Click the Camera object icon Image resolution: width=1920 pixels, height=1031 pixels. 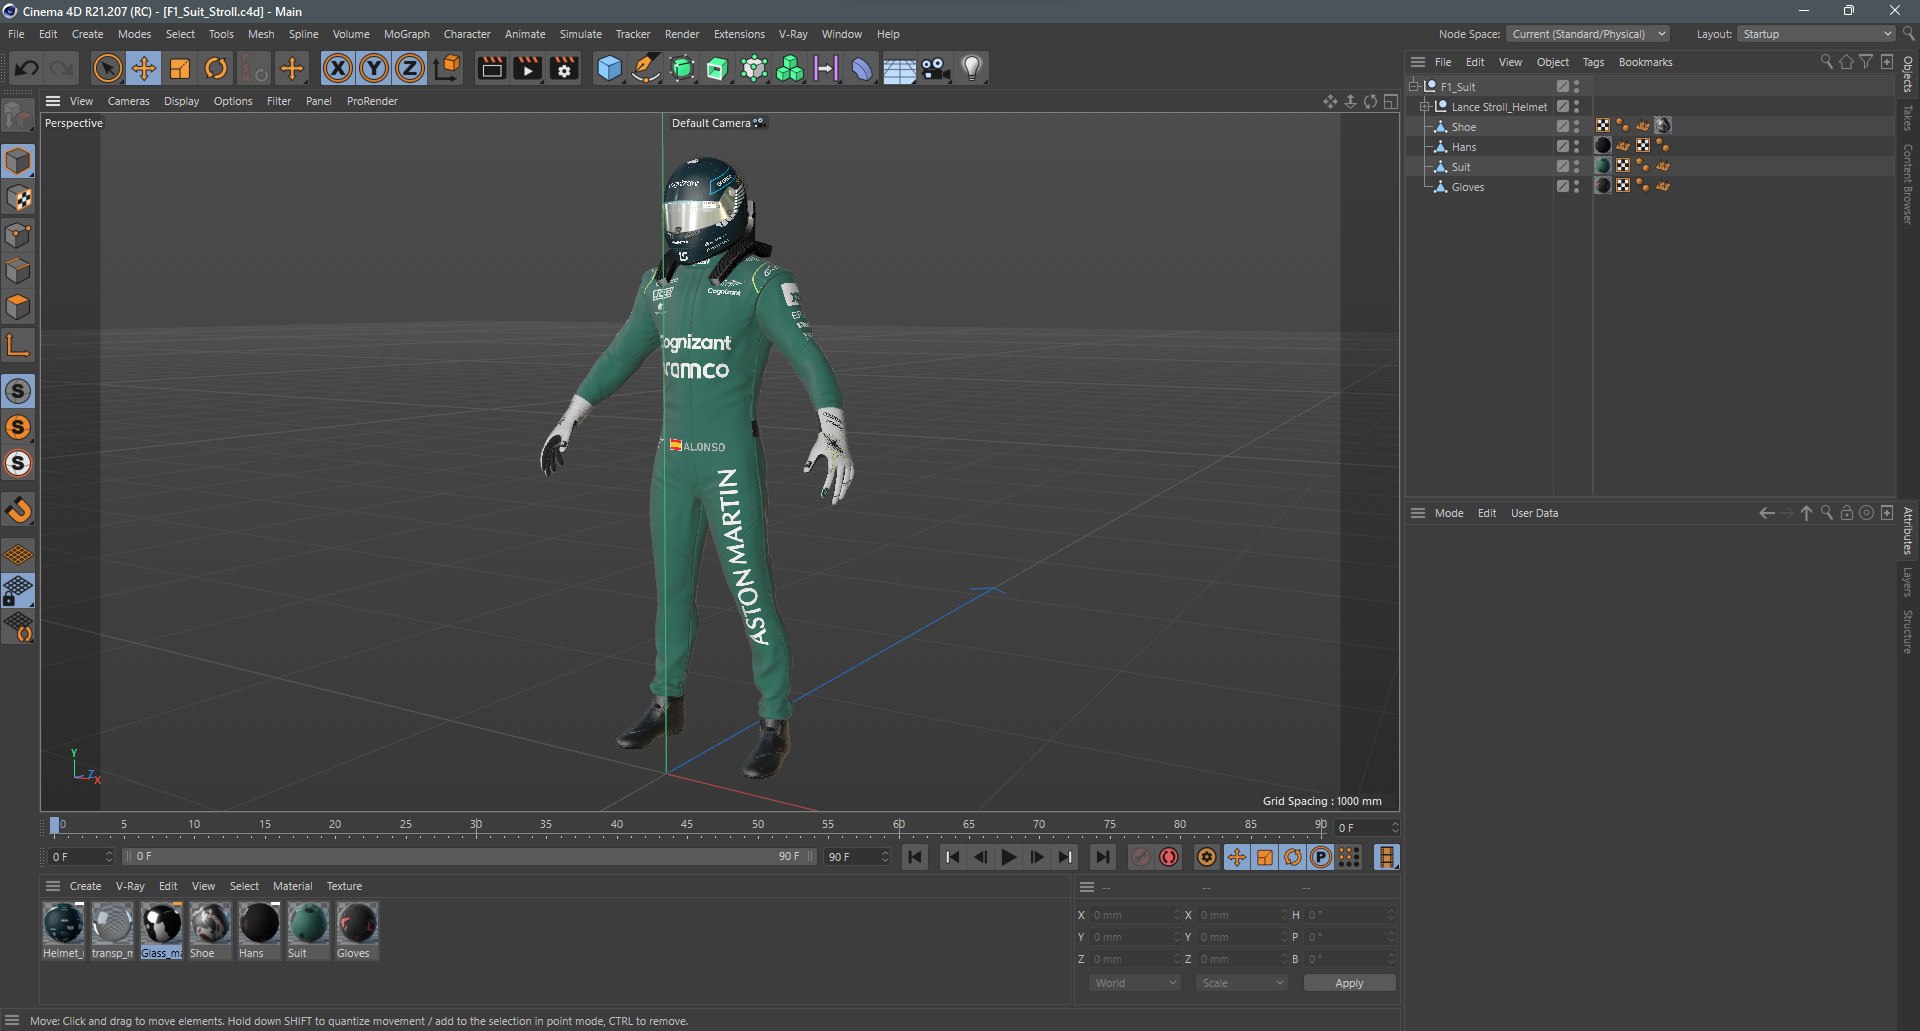(936, 68)
